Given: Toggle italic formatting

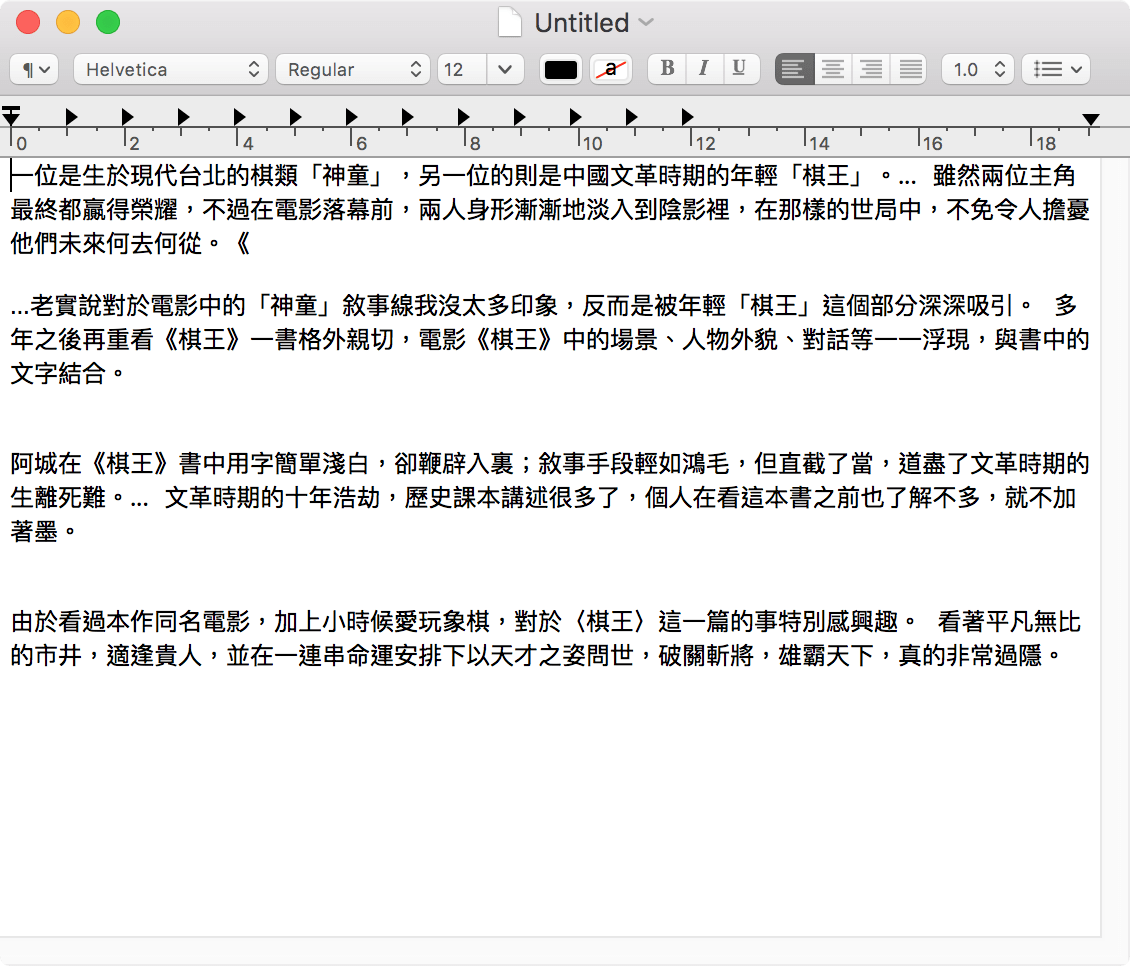Looking at the screenshot, I should click(703, 69).
